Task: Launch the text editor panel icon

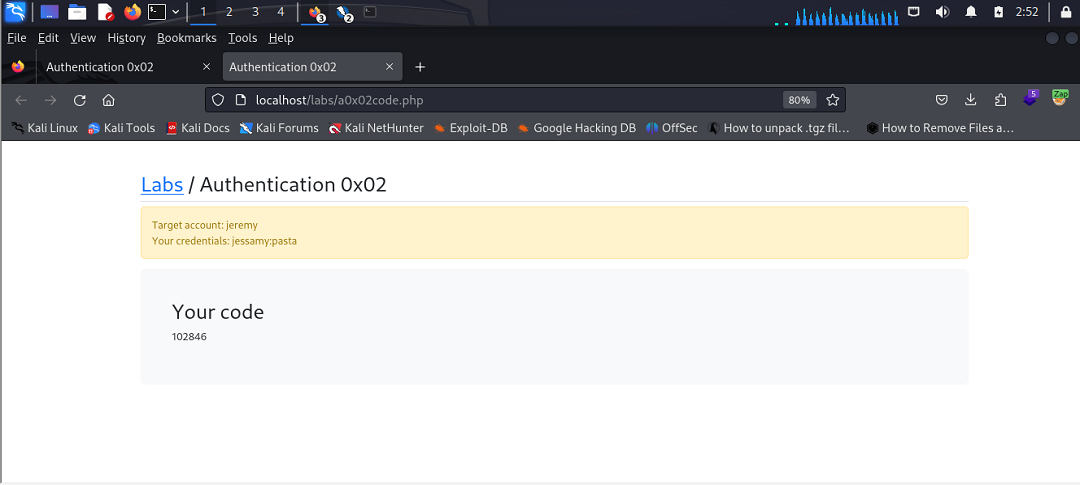Action: (105, 12)
